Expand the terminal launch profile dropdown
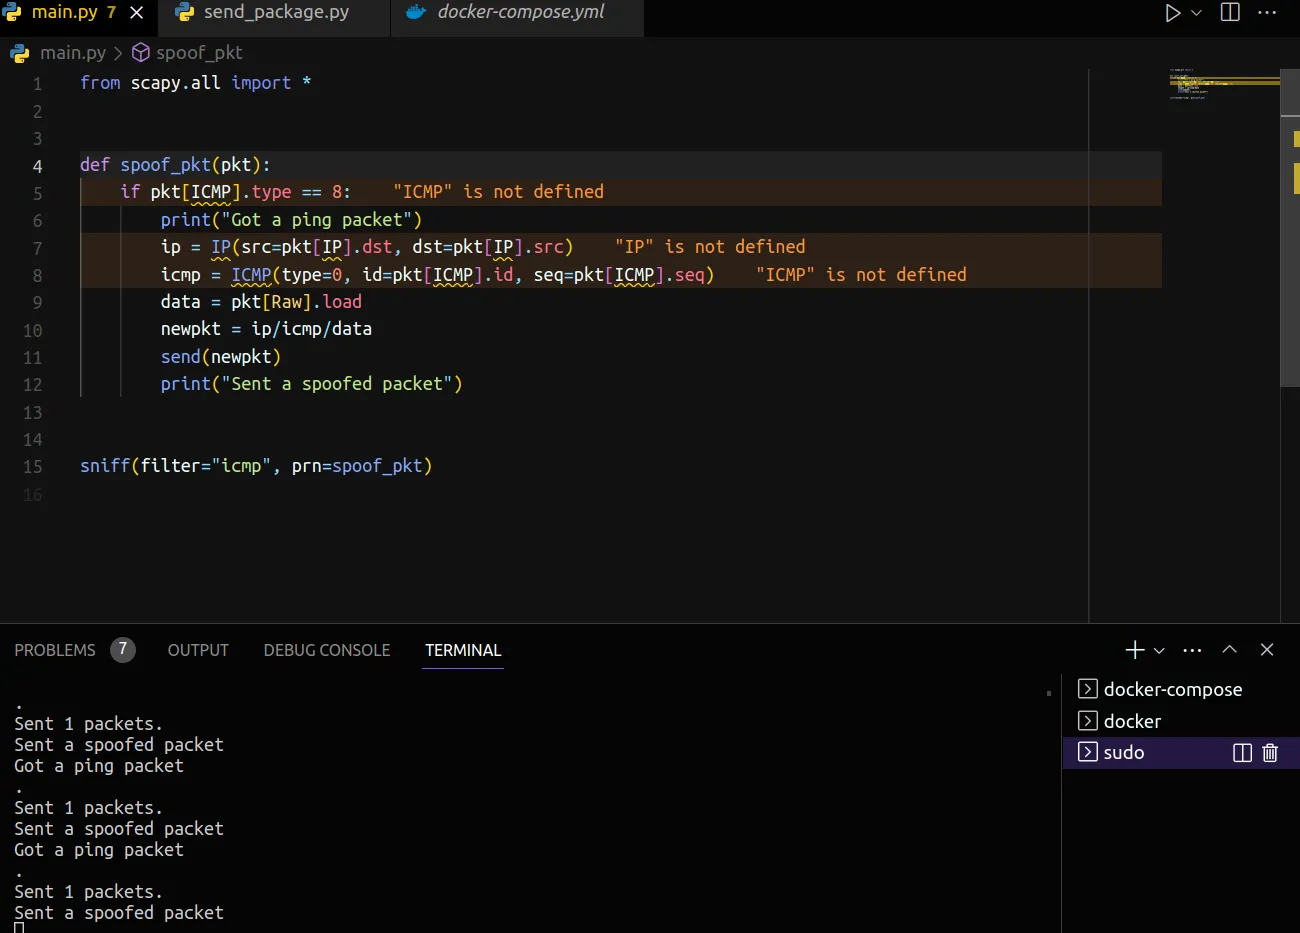 tap(1159, 650)
